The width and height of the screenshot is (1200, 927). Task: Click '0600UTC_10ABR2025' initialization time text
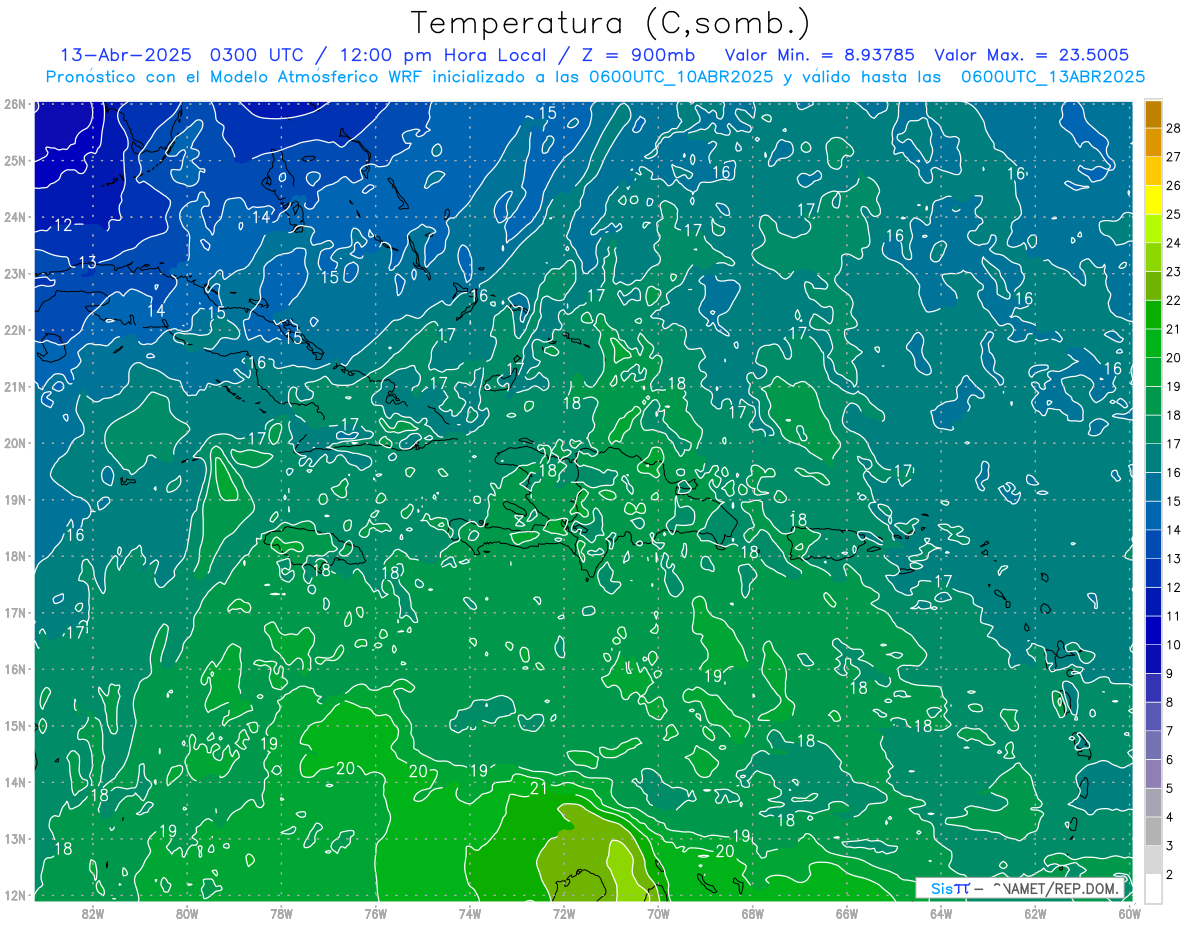click(x=681, y=76)
